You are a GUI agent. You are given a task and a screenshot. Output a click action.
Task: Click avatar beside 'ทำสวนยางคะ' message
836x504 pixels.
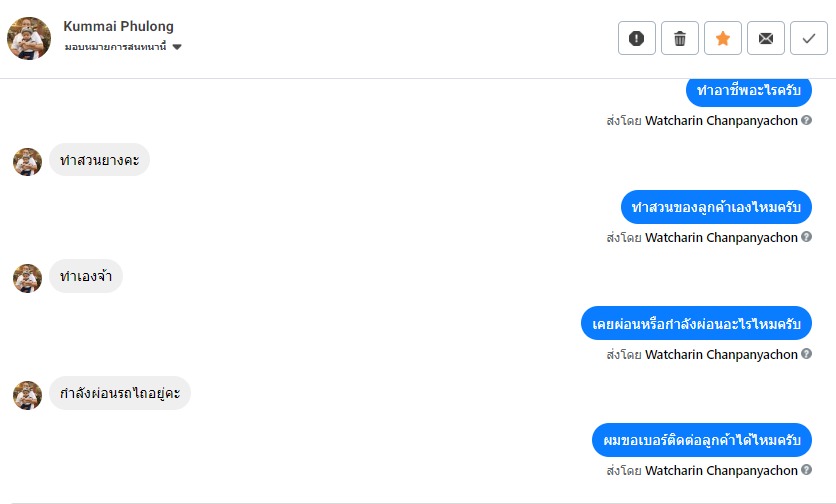coord(27,161)
